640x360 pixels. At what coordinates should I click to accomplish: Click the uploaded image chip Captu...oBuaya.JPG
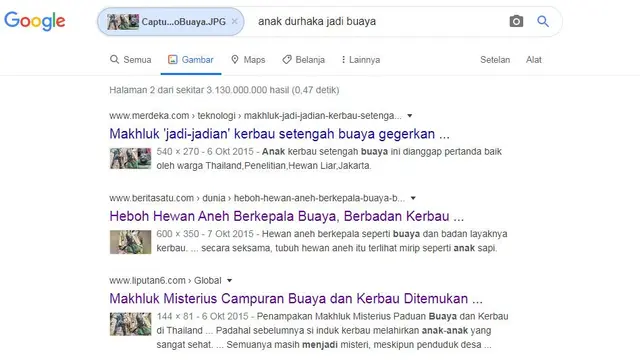click(x=171, y=22)
